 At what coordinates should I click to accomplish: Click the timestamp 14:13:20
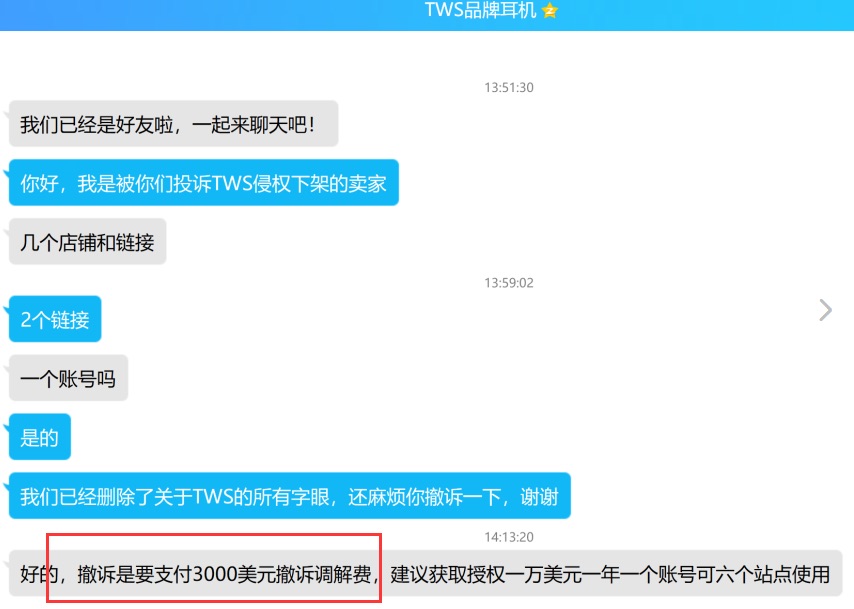click(x=509, y=537)
